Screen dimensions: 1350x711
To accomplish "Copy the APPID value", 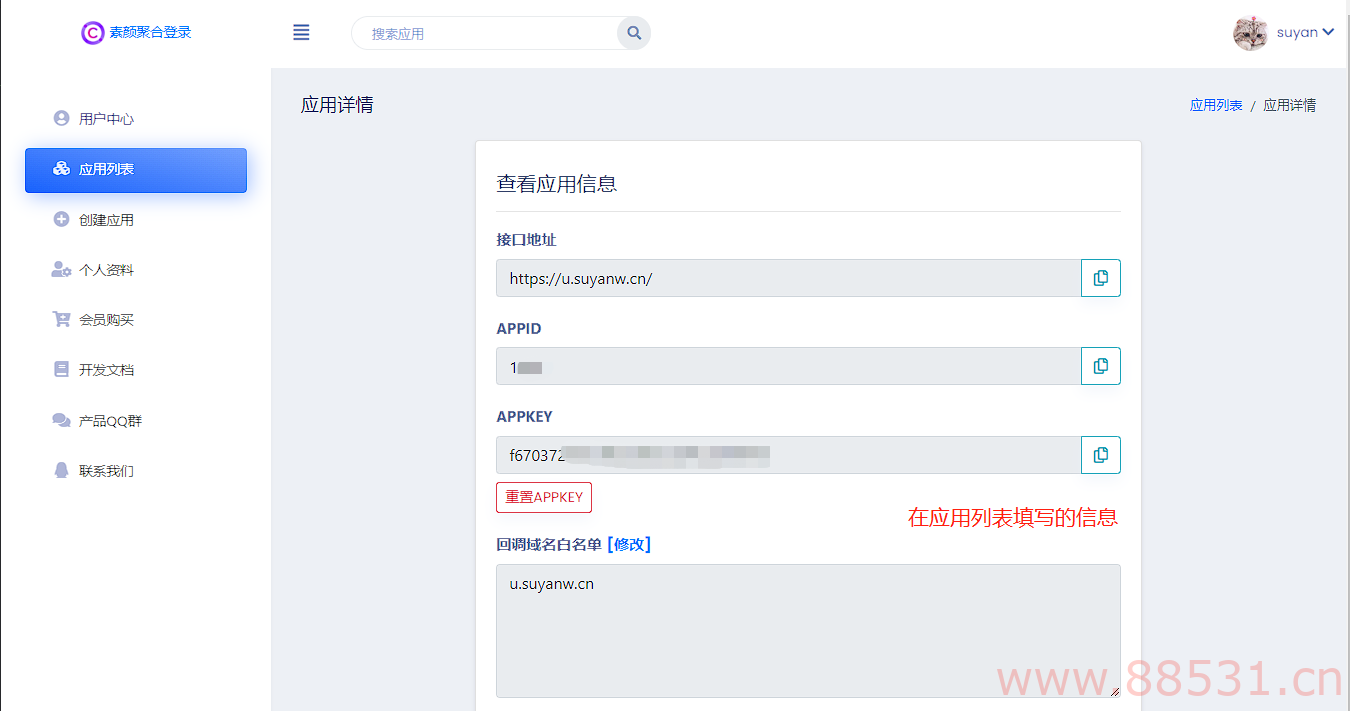I will click(1101, 366).
